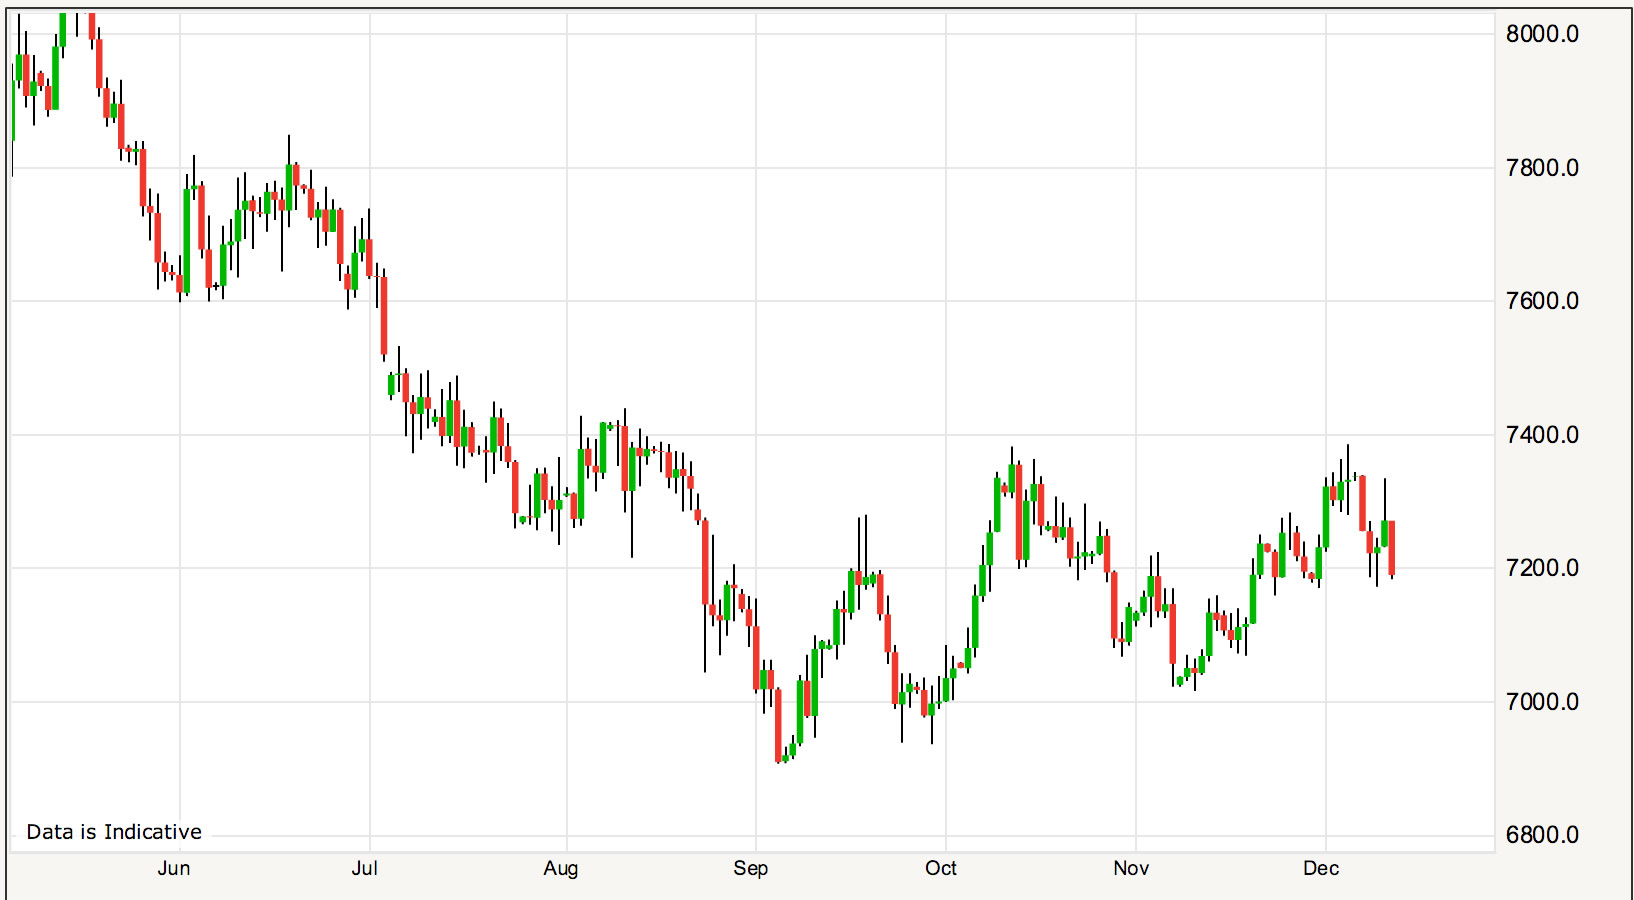Select the tall green candle in early June
1634x900 pixels.
187,240
